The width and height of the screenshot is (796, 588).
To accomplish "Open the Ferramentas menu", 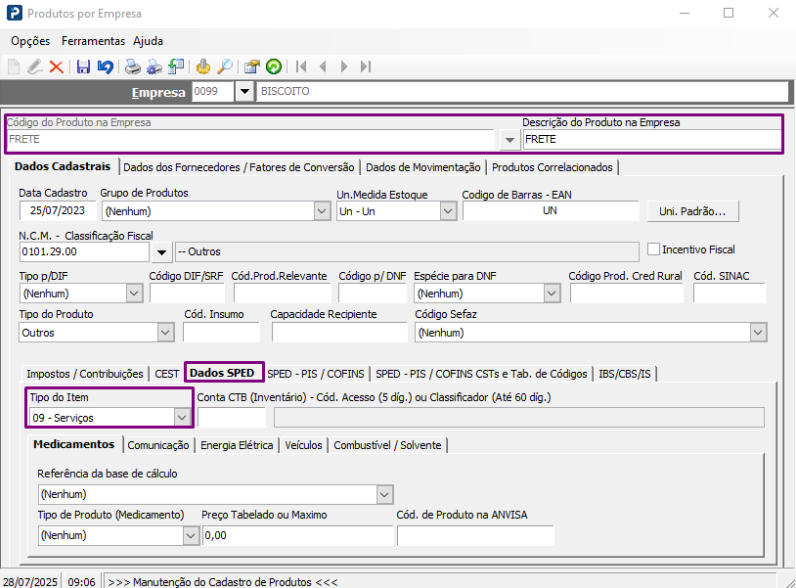I will (93, 41).
